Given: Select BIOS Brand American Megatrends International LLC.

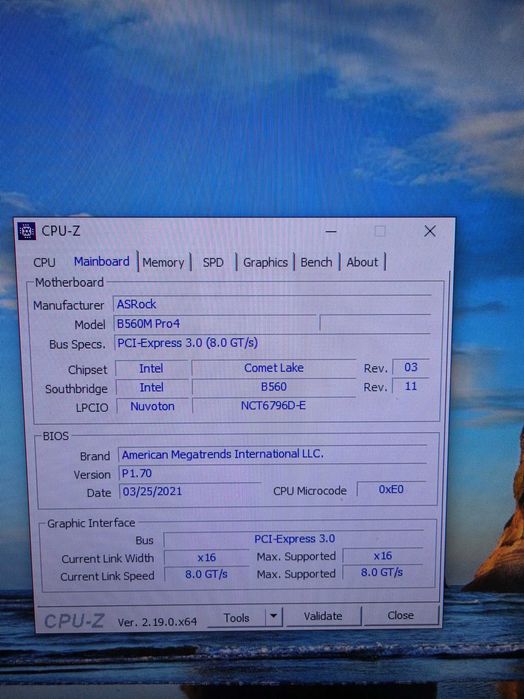Looking at the screenshot, I should tap(272, 454).
